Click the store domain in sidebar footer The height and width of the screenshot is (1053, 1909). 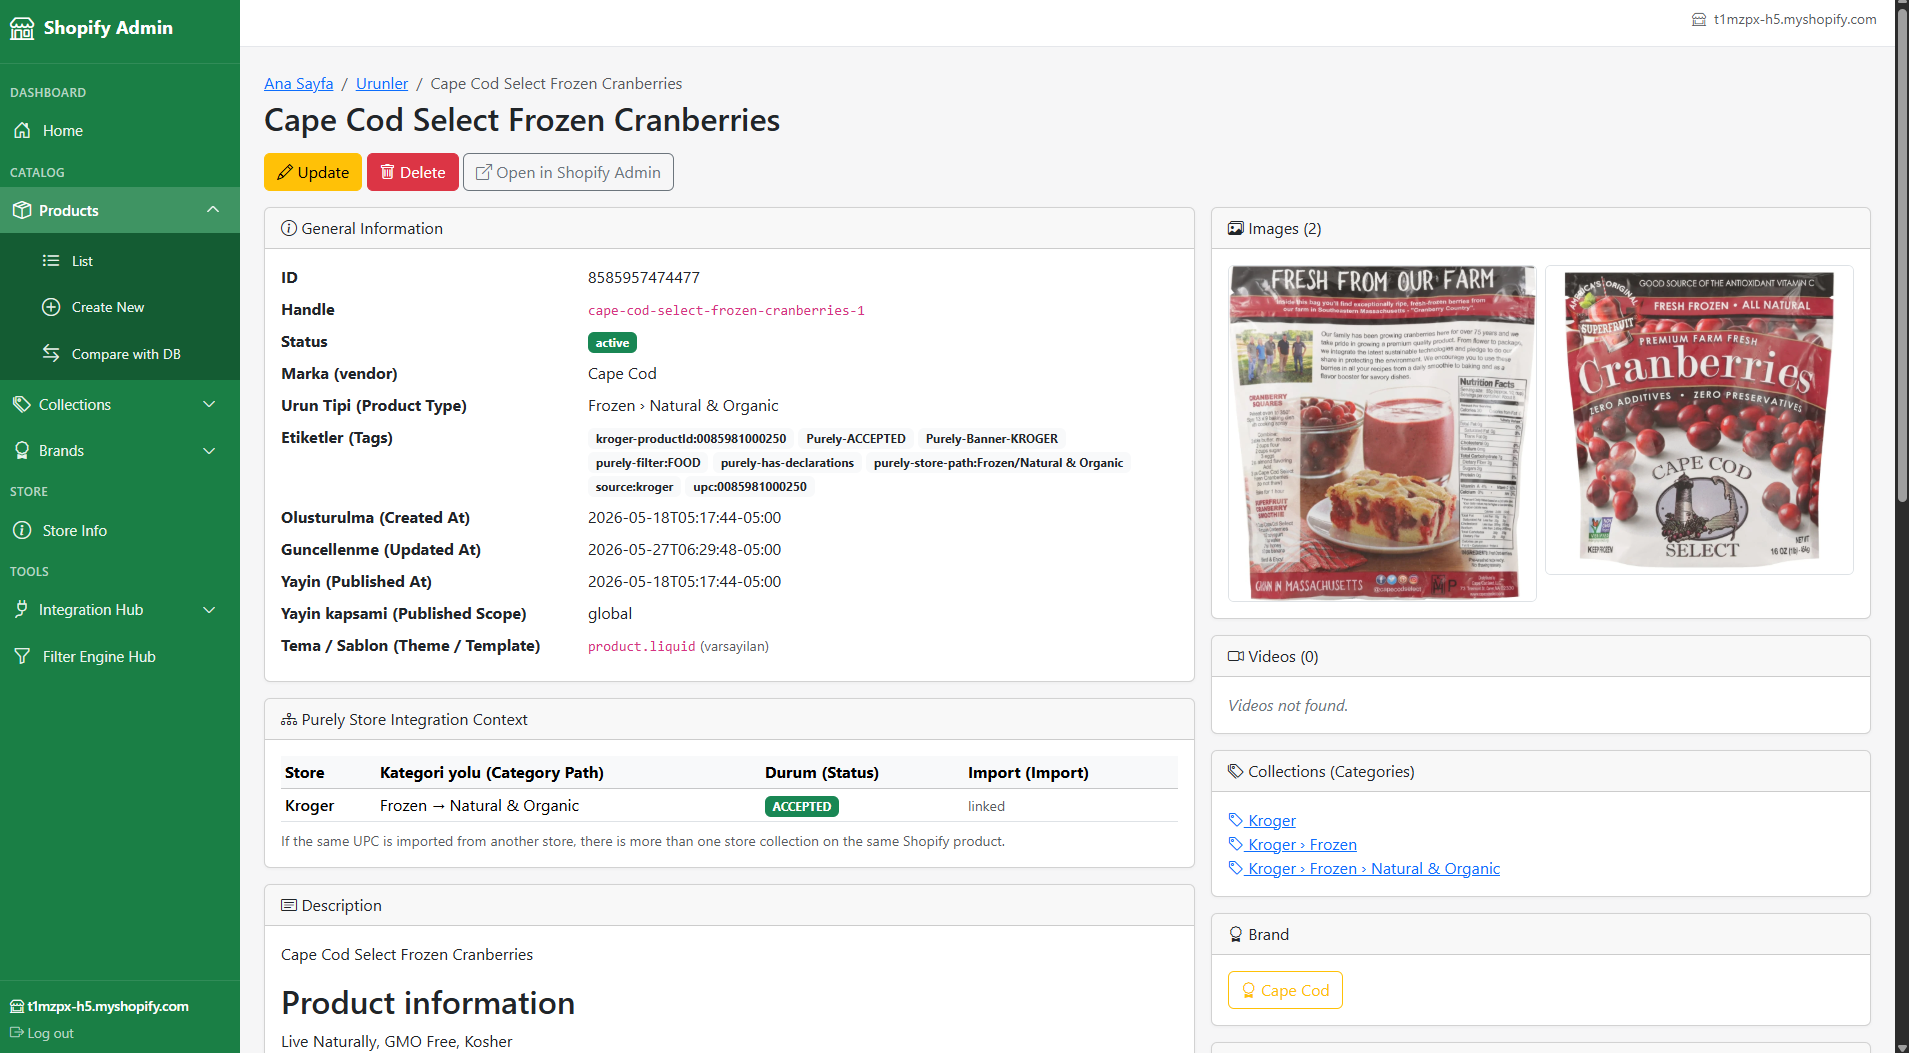tap(108, 1006)
